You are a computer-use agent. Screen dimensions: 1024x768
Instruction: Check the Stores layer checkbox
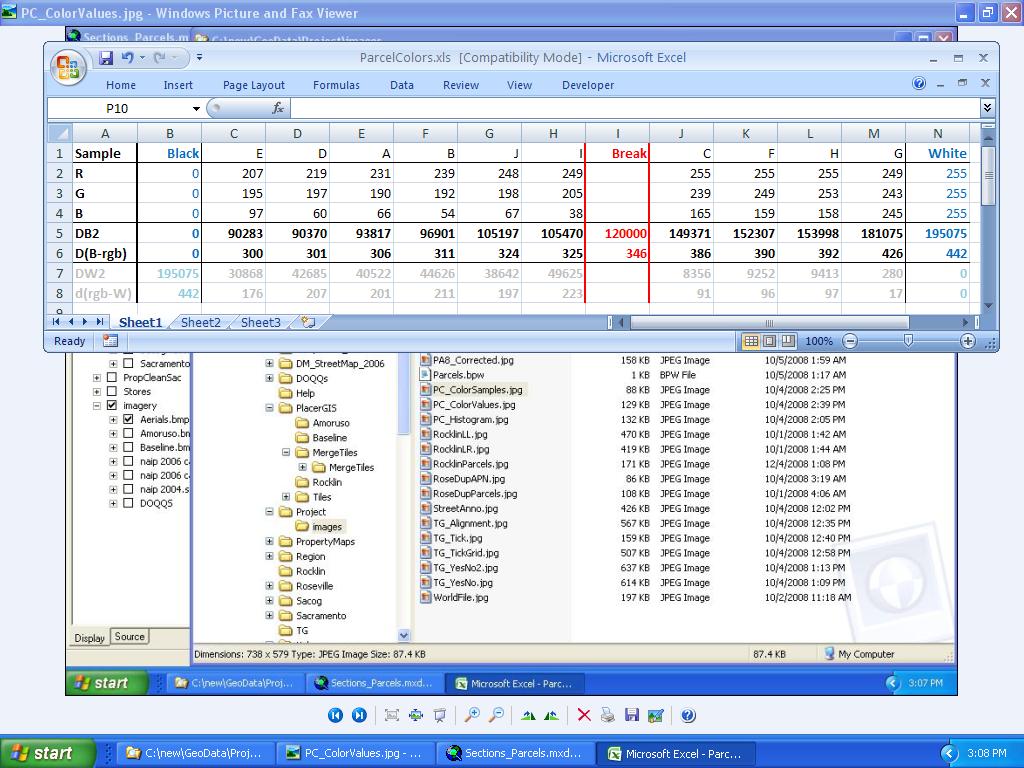112,392
